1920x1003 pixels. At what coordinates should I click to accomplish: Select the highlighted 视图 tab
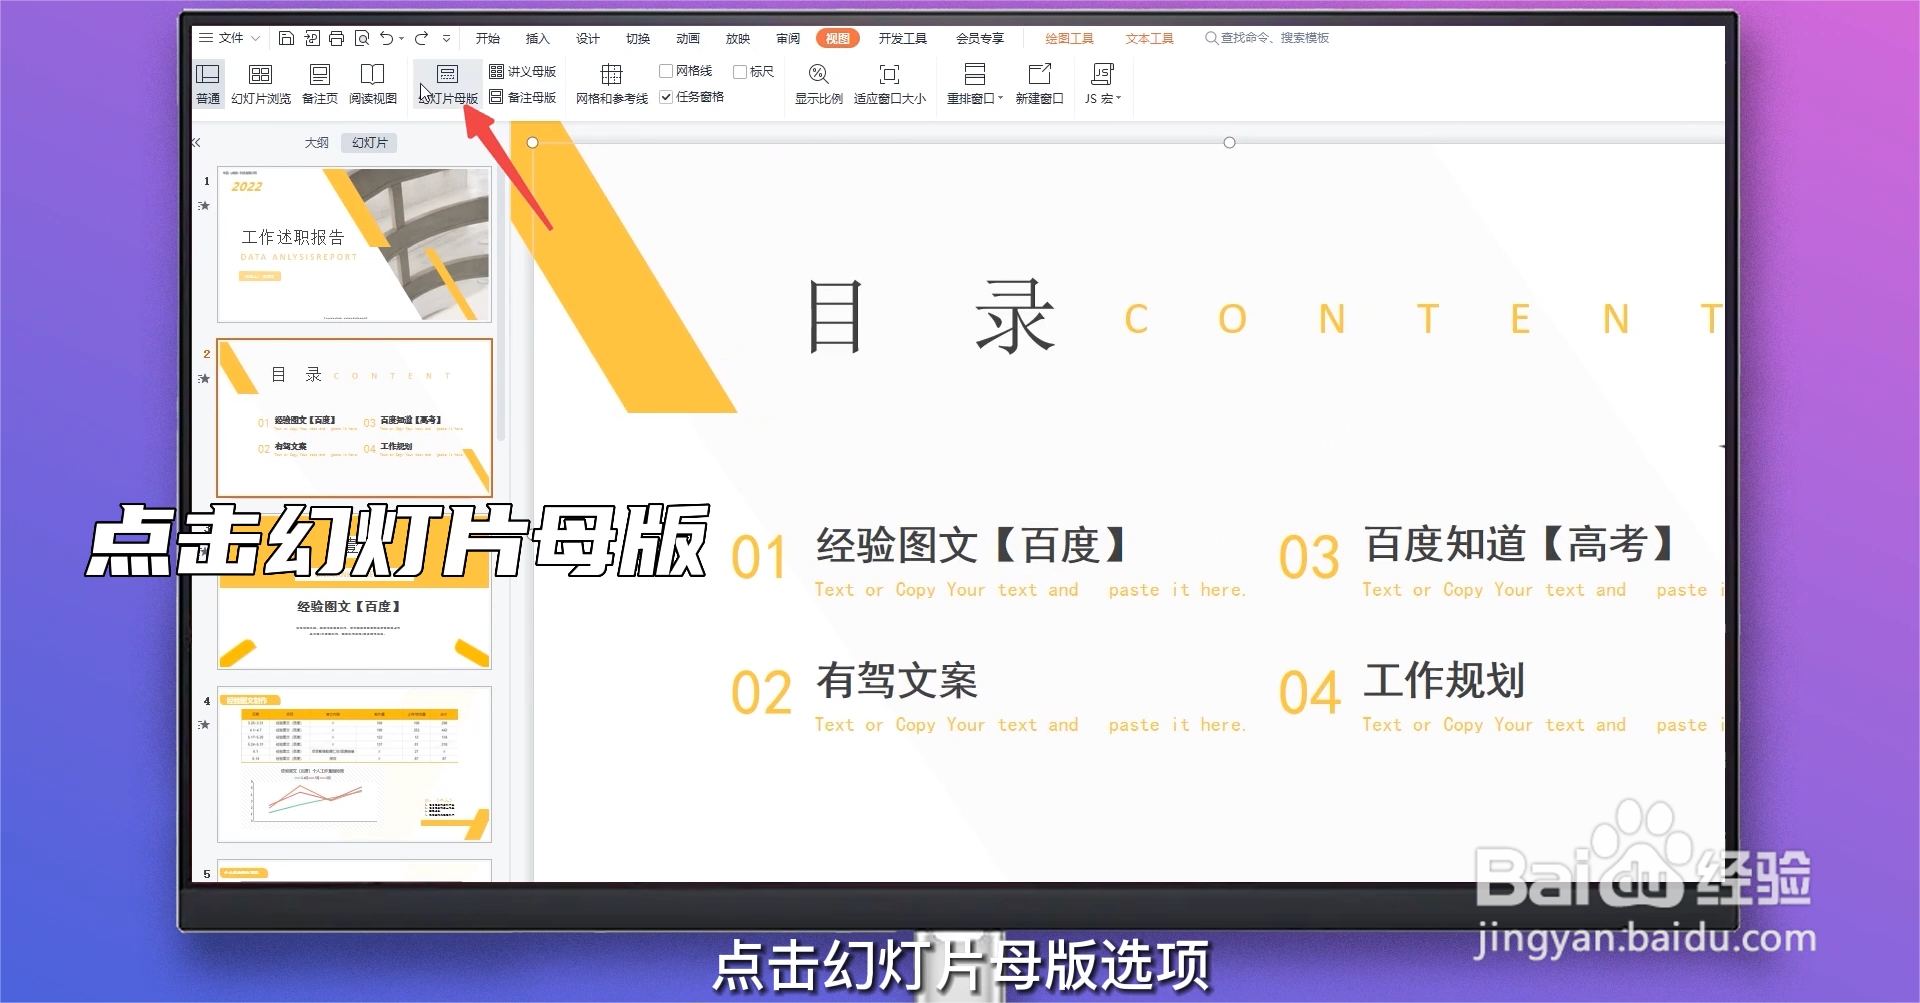pyautogui.click(x=838, y=38)
